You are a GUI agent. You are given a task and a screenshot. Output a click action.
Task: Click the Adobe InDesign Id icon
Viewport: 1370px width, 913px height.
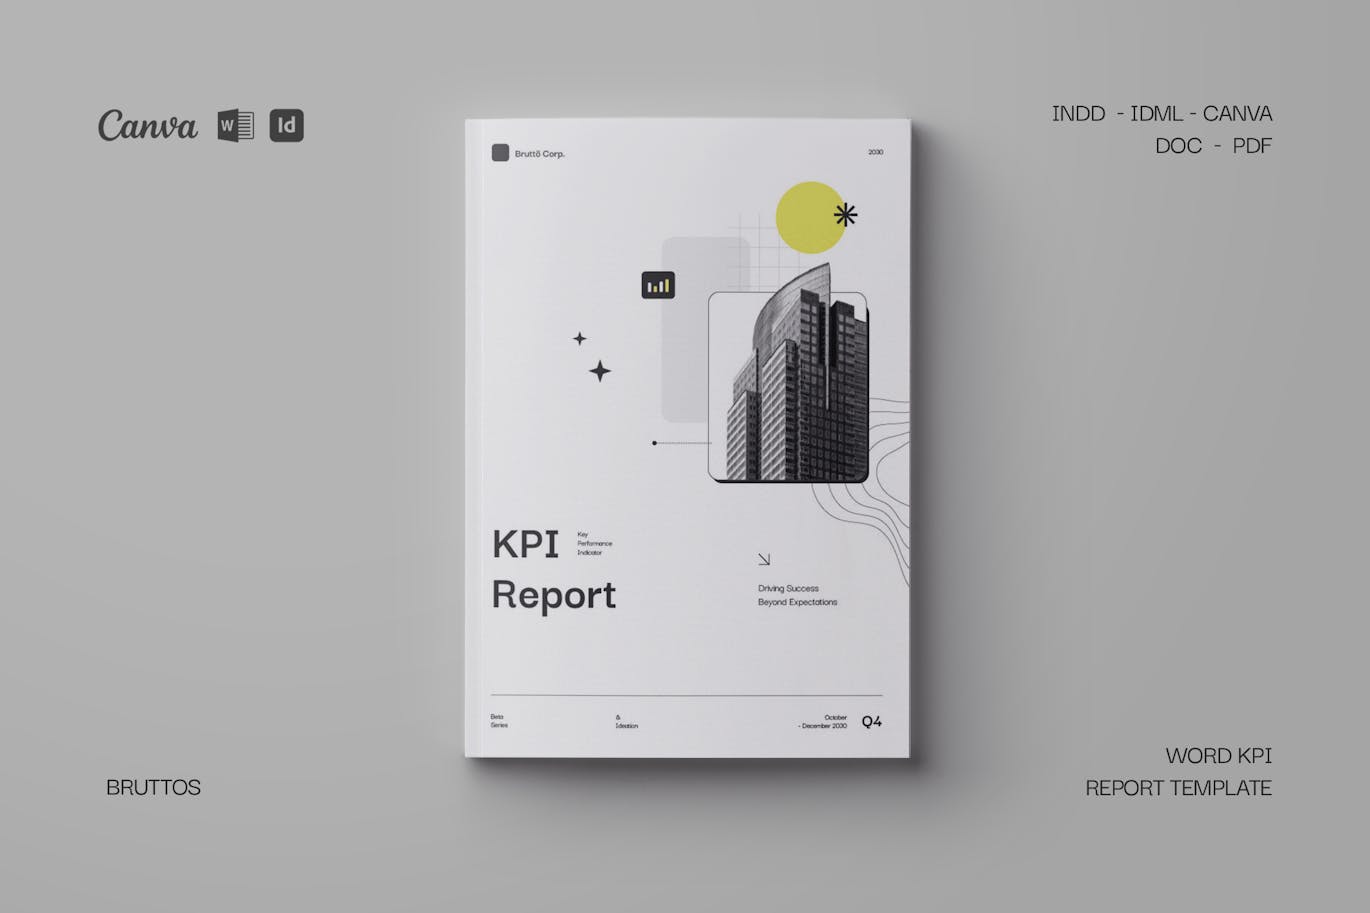287,125
